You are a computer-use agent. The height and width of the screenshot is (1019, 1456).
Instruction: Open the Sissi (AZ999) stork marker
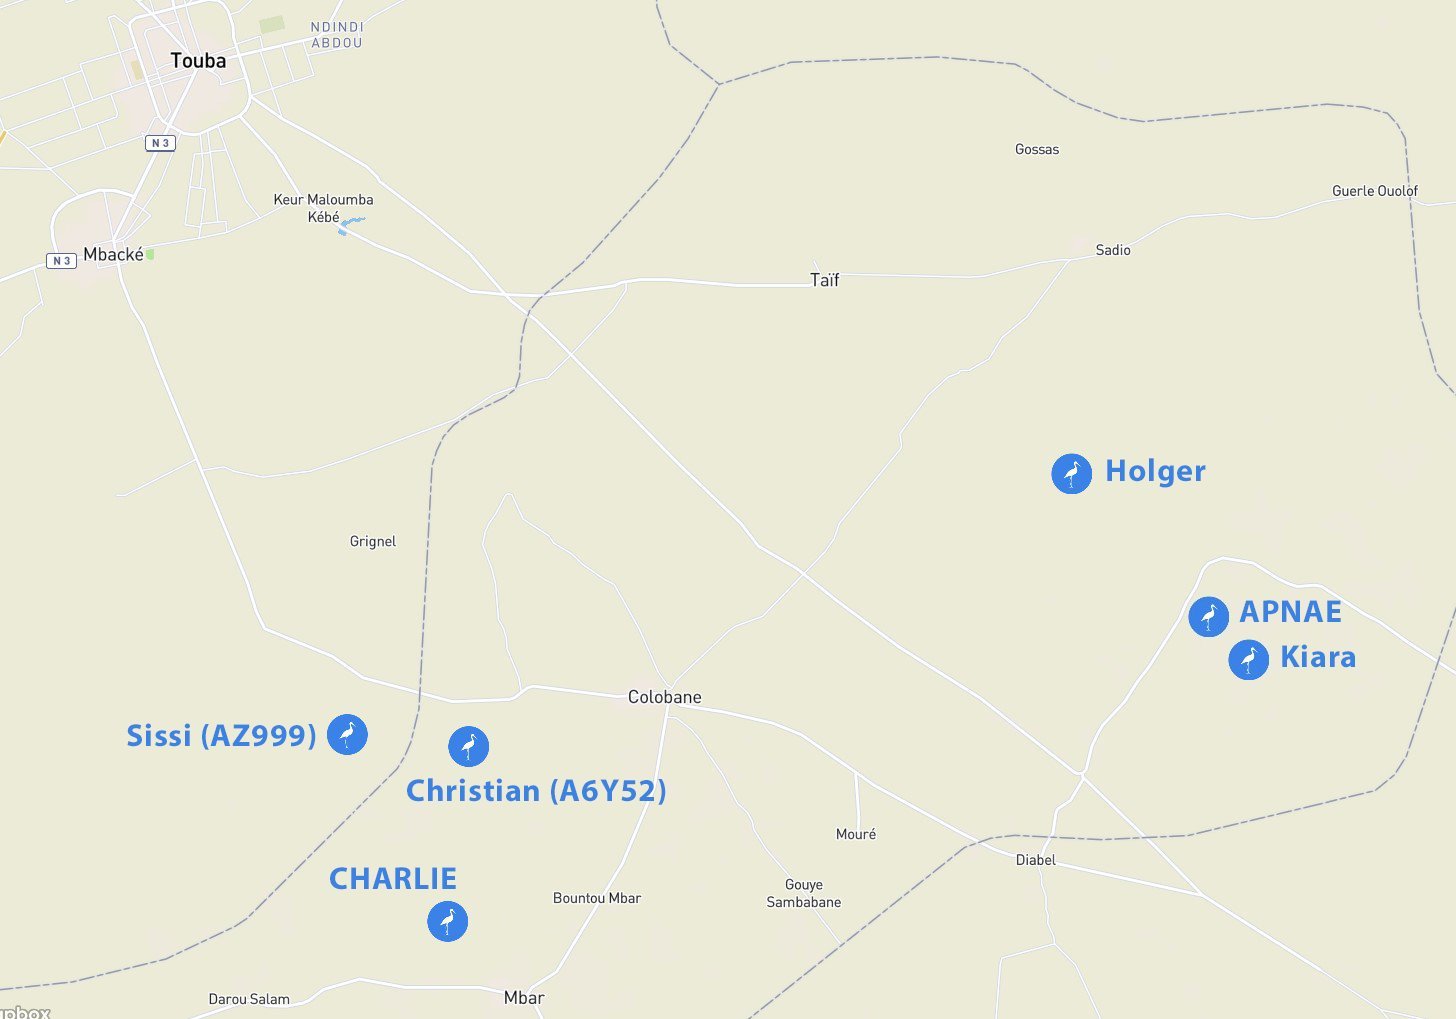point(347,735)
